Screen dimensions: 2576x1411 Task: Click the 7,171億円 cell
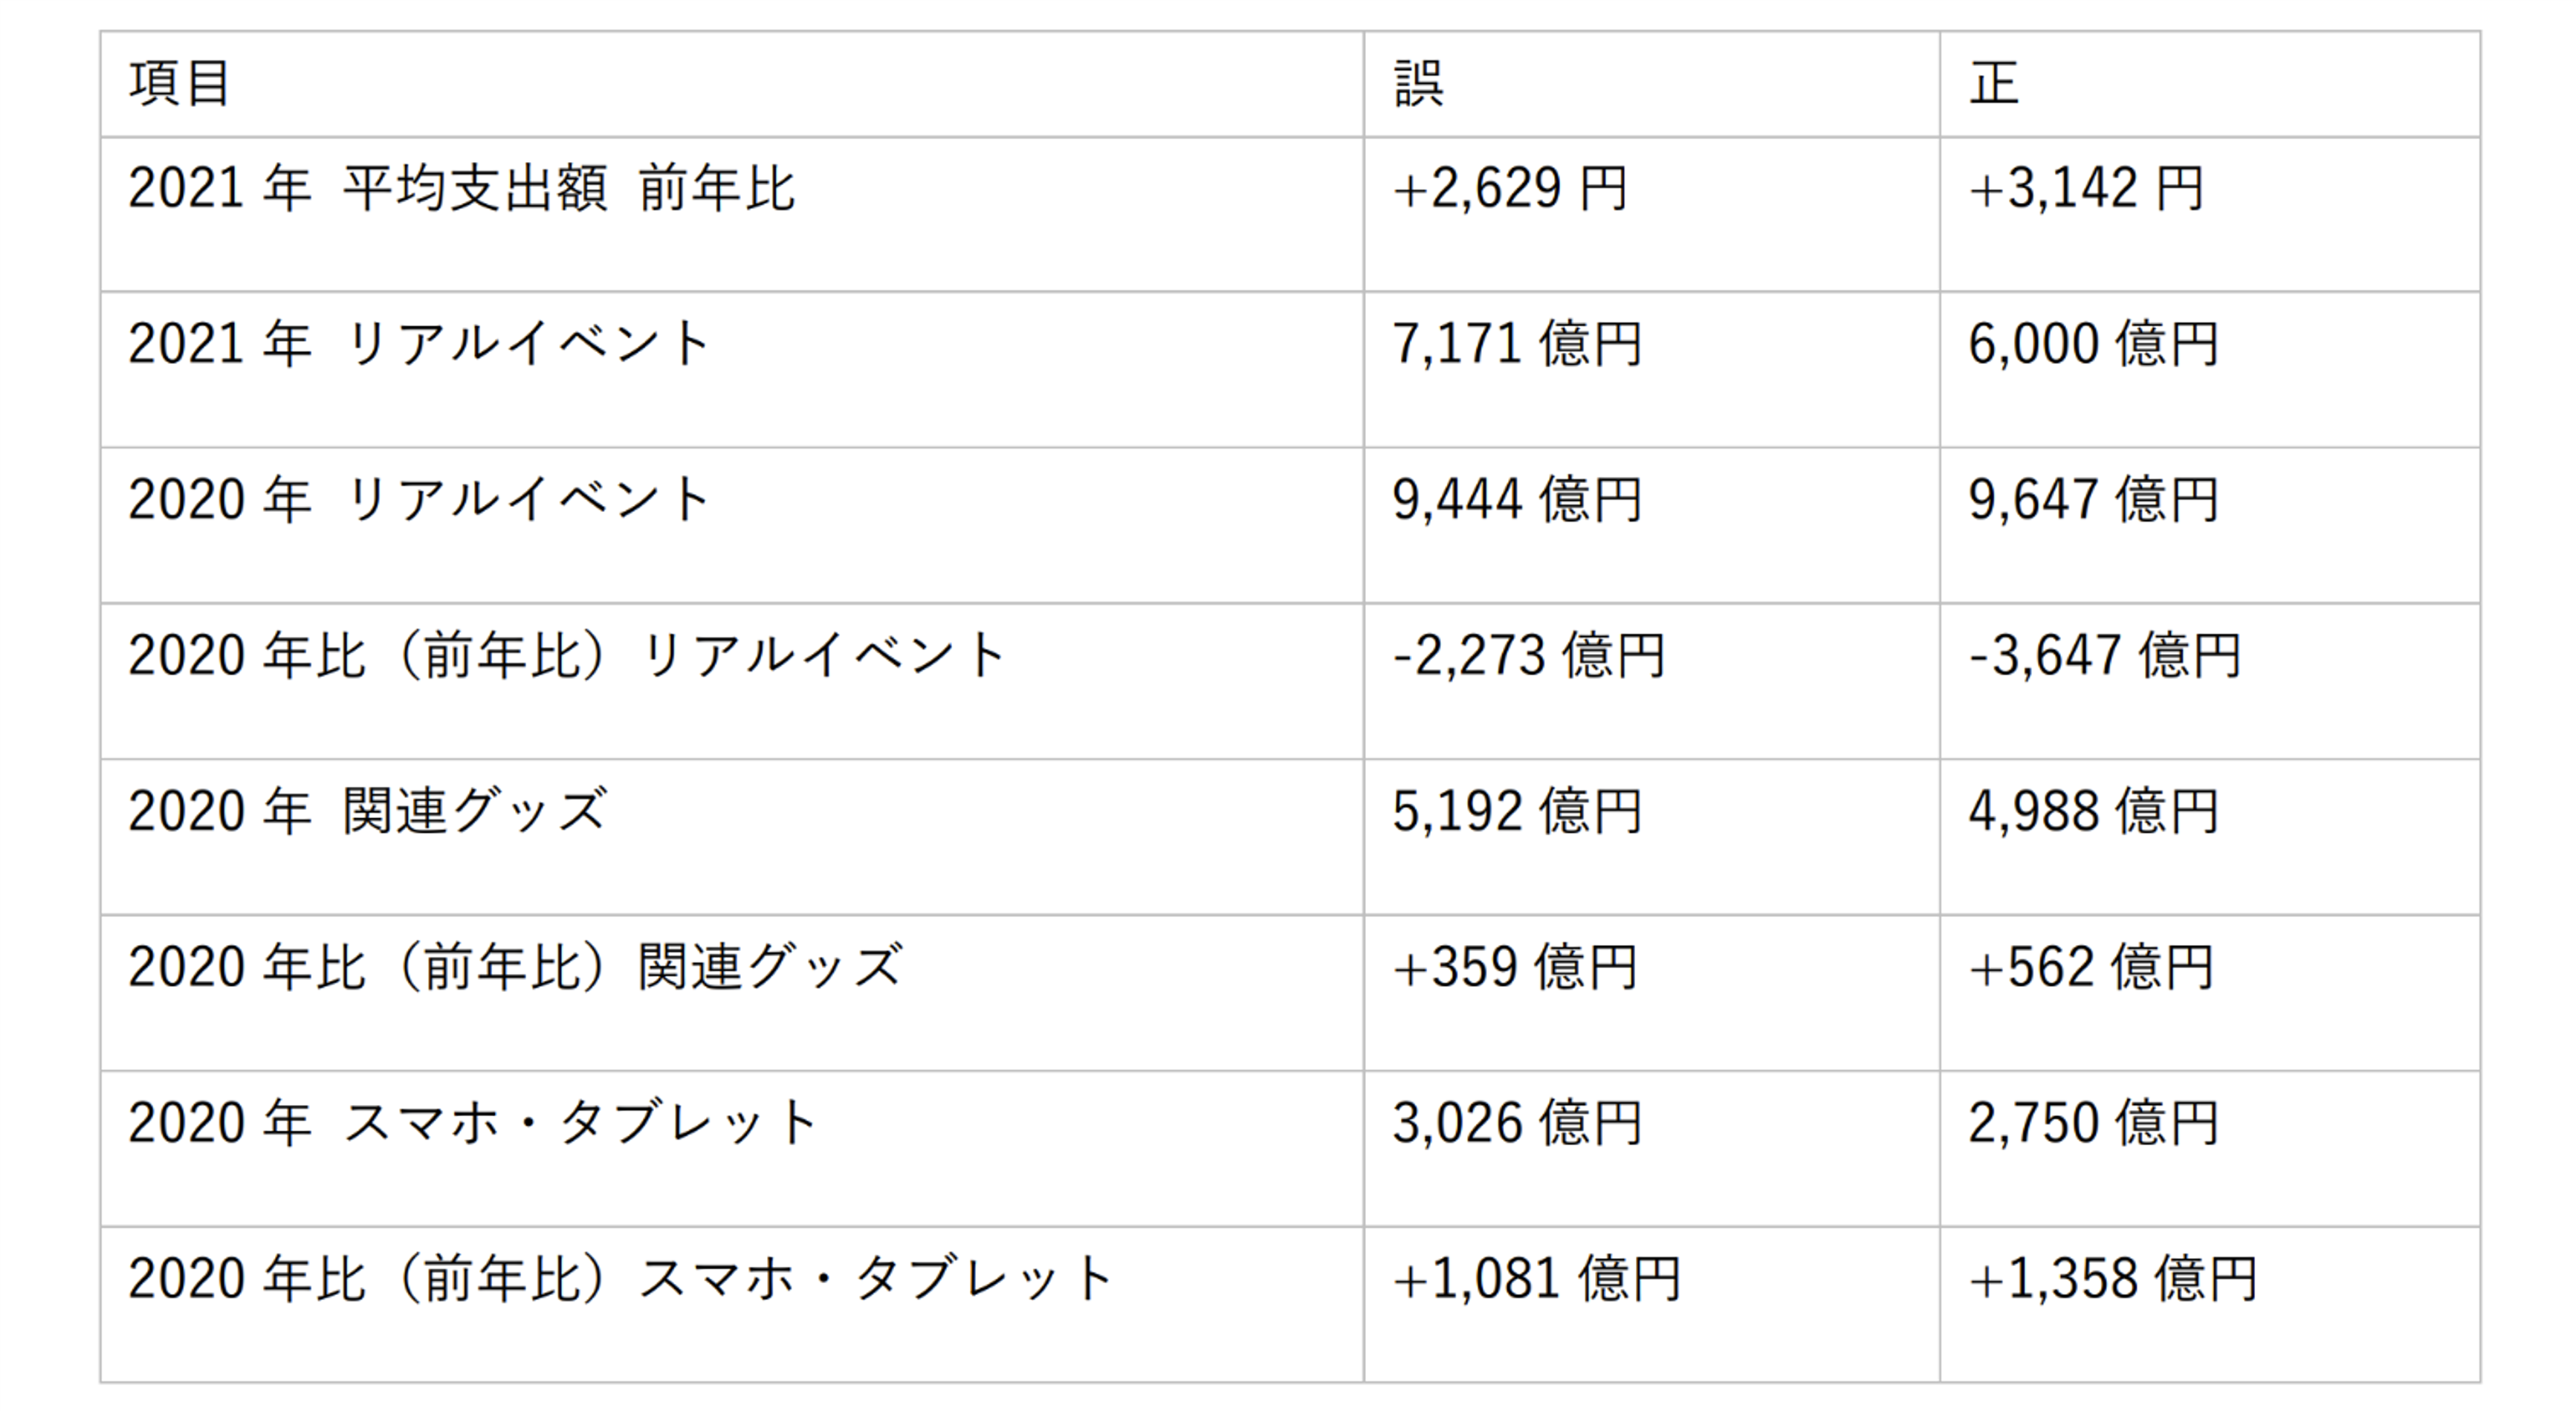[1517, 344]
